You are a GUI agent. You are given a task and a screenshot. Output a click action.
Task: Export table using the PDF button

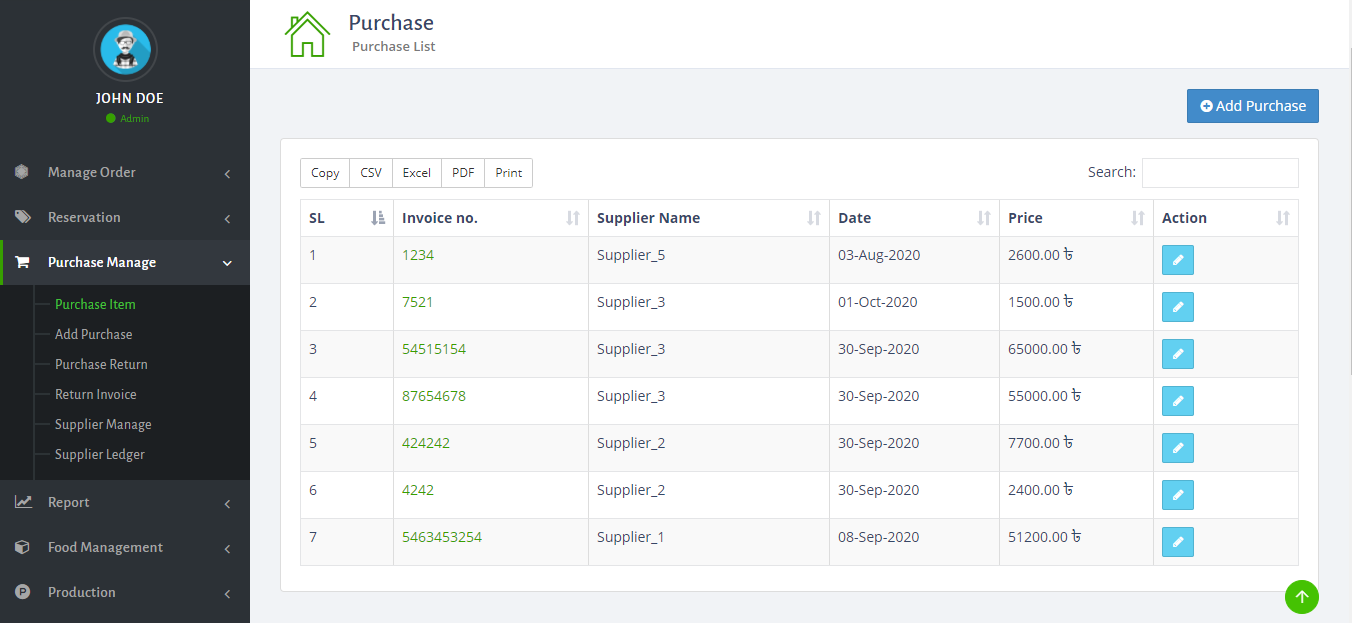click(463, 173)
